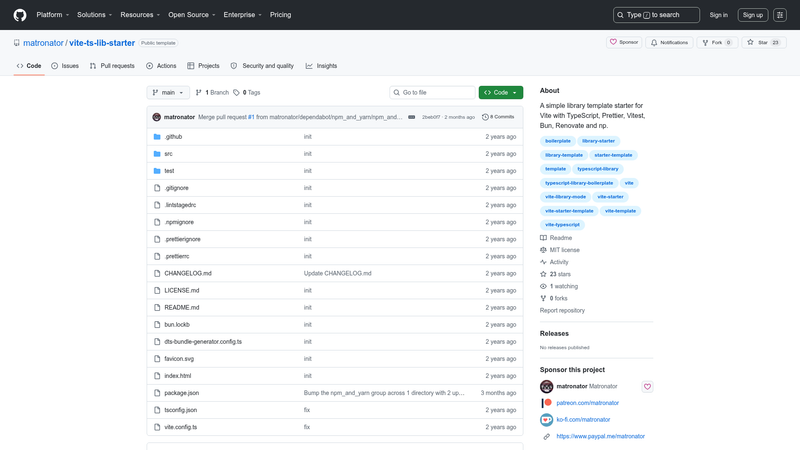Switch to the Pull requests tab
Viewport: 800px width, 450px height.
click(x=112, y=66)
